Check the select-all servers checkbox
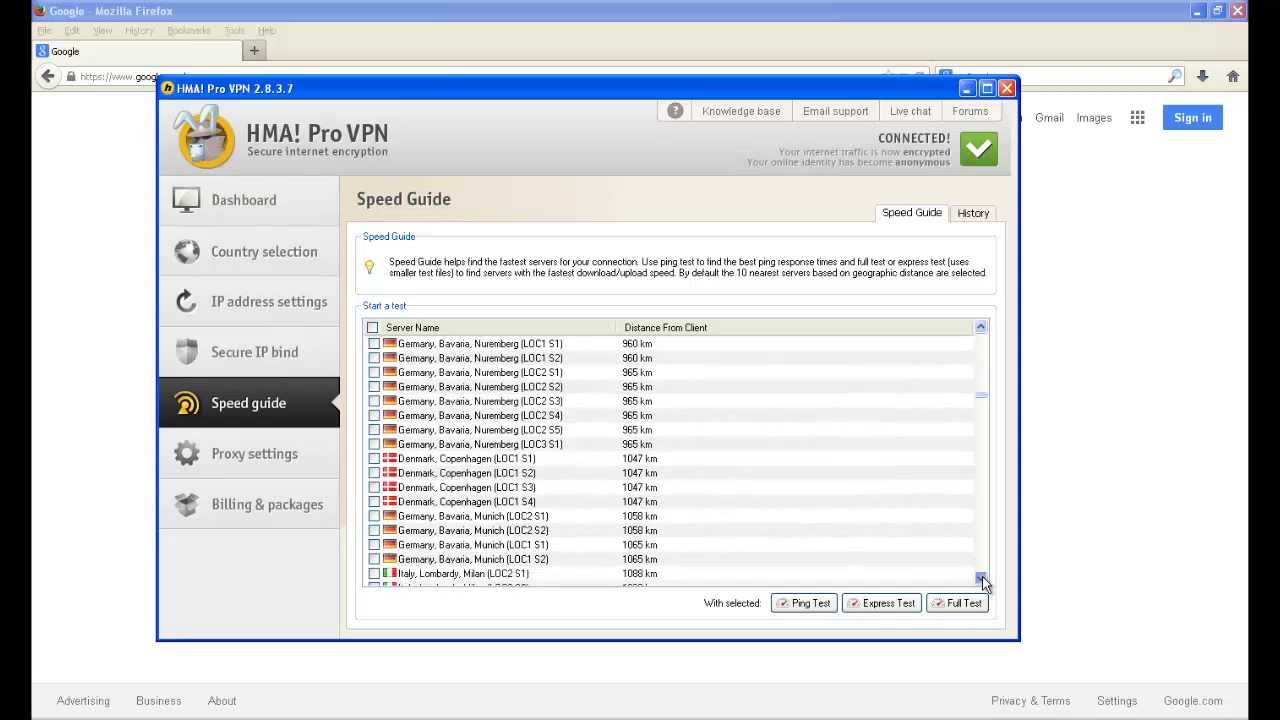The height and width of the screenshot is (720, 1280). click(373, 328)
